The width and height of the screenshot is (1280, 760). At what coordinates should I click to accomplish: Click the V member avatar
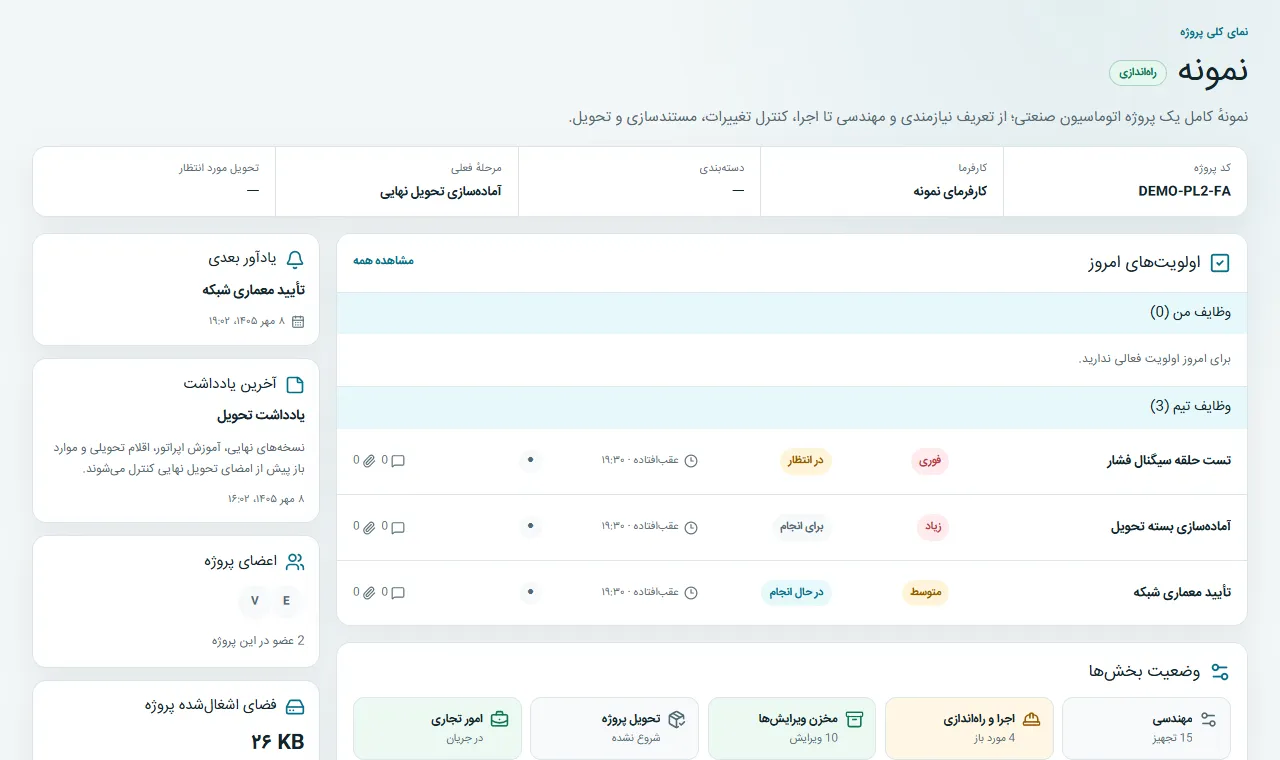pos(255,601)
